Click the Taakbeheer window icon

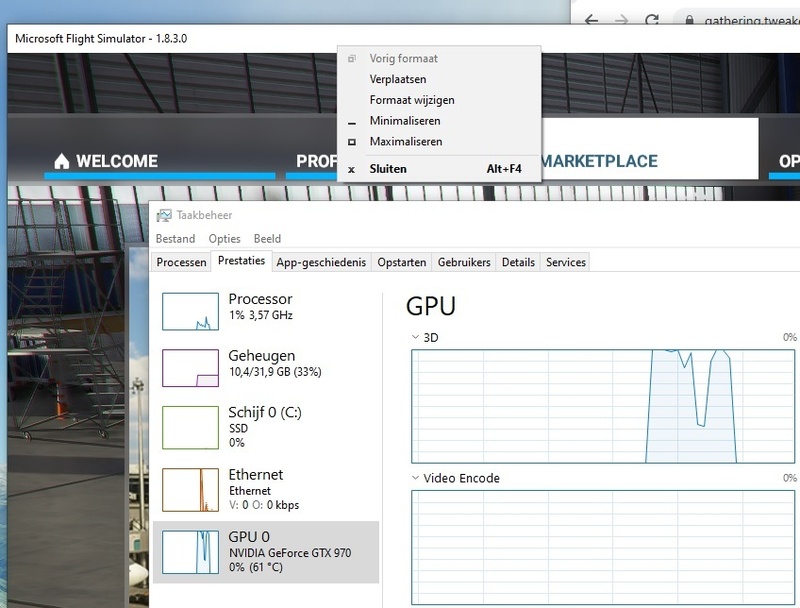[164, 215]
